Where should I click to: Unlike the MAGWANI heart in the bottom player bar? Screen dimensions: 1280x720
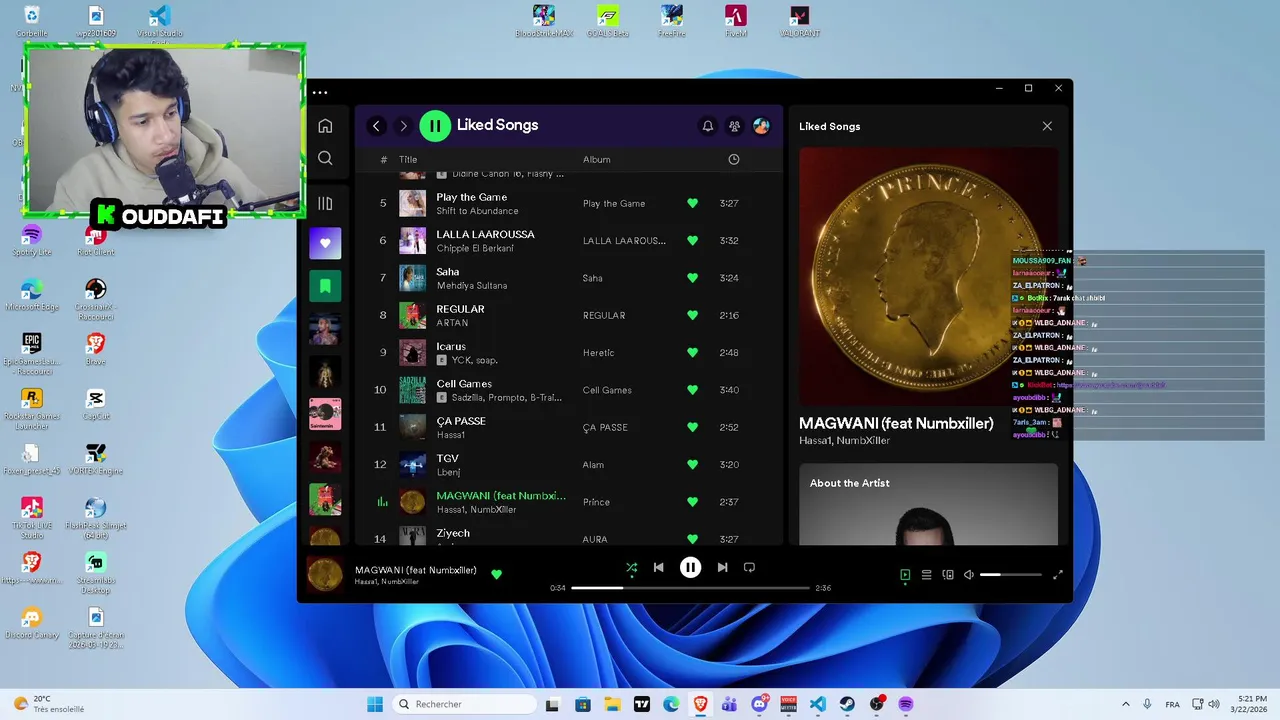496,574
